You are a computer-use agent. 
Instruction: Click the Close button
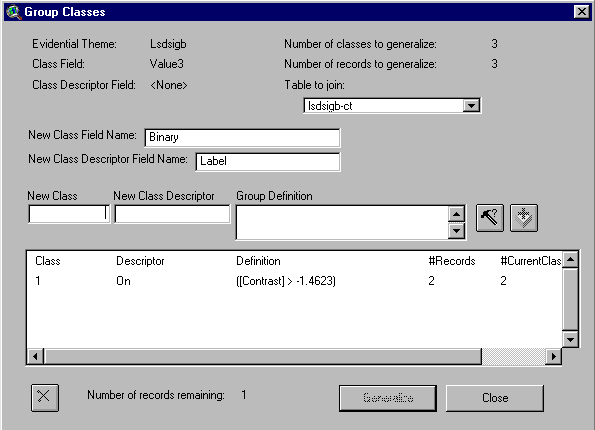click(x=495, y=398)
